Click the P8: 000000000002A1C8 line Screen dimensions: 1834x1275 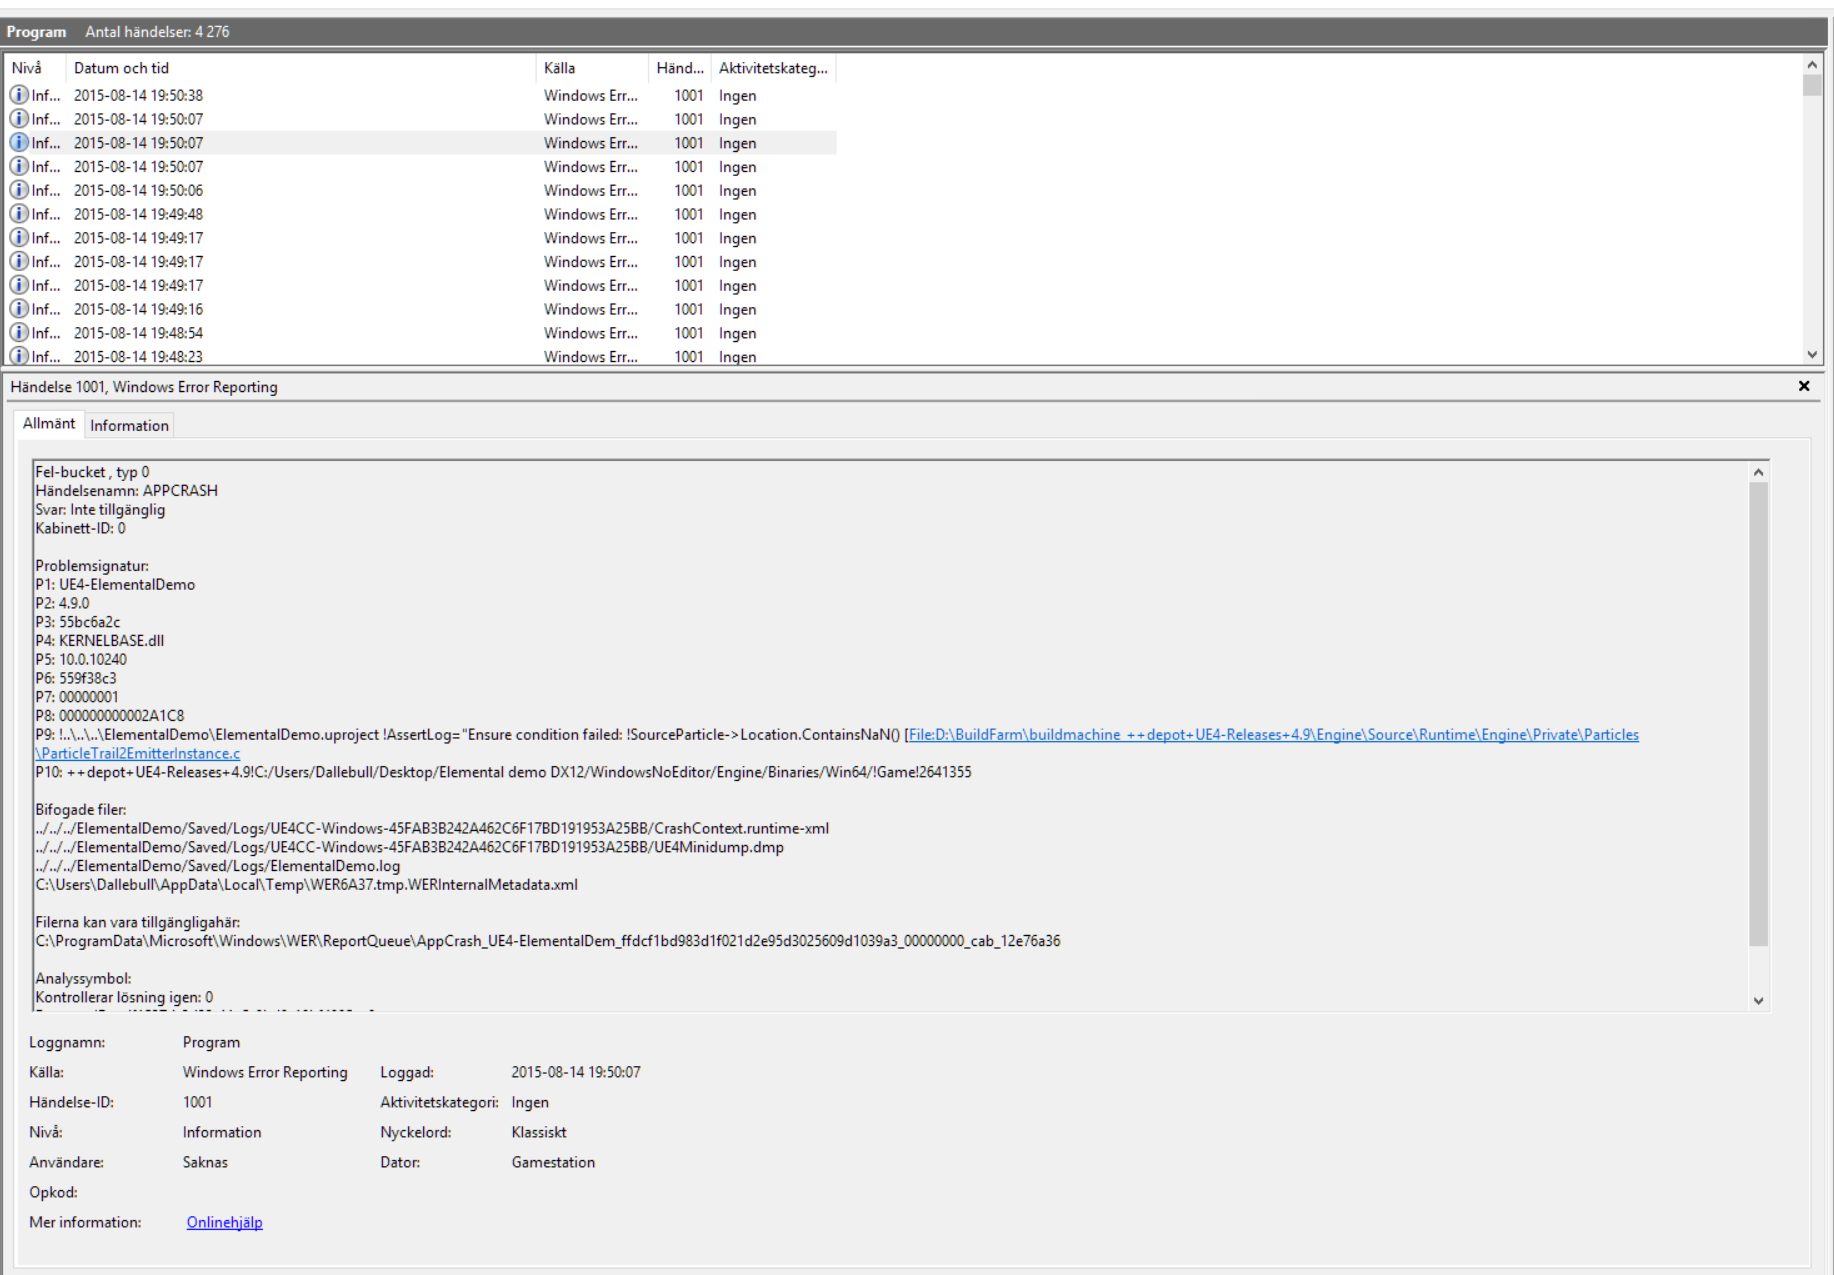(x=109, y=716)
